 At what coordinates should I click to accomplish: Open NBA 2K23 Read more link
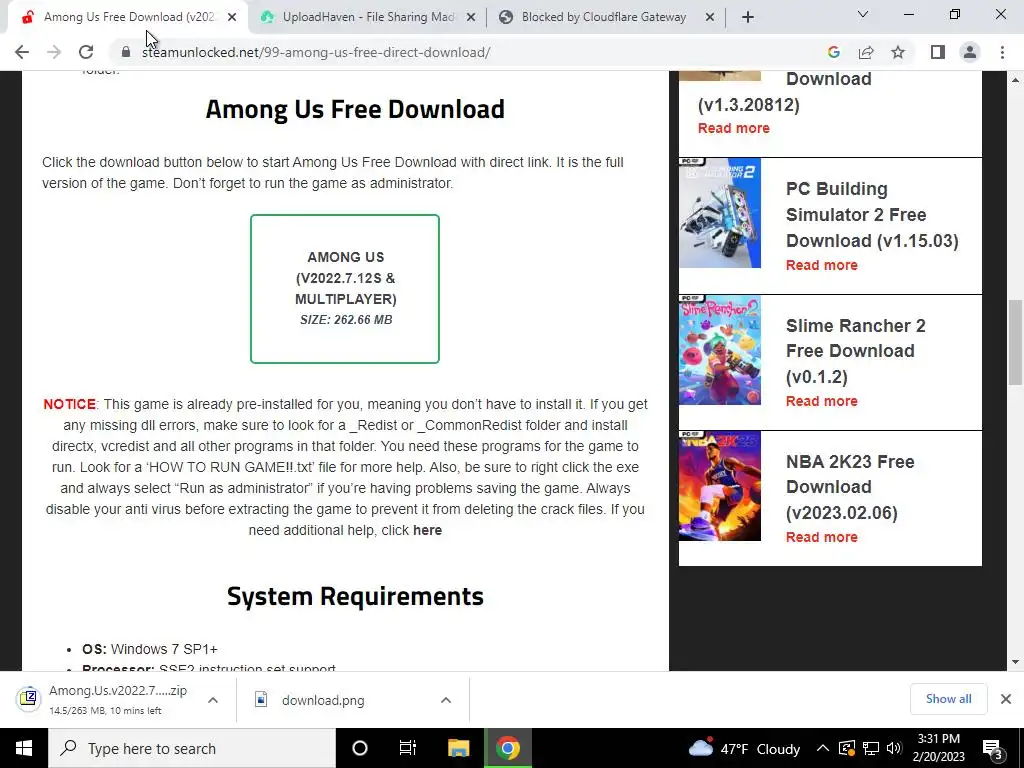822,537
